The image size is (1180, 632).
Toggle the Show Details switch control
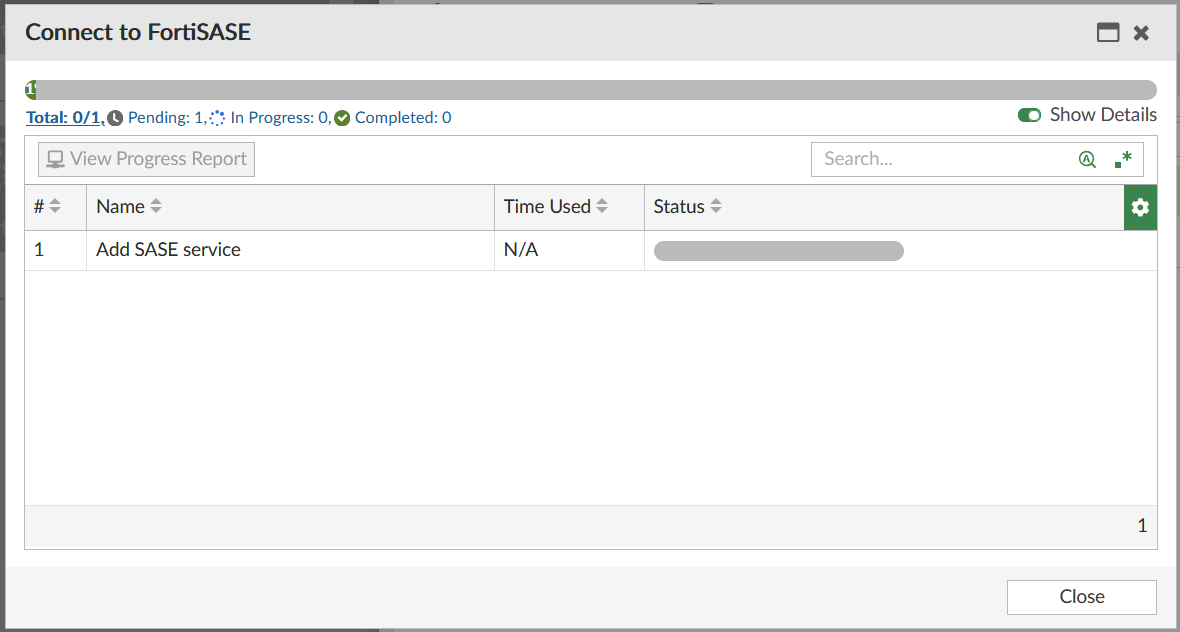click(x=1029, y=115)
